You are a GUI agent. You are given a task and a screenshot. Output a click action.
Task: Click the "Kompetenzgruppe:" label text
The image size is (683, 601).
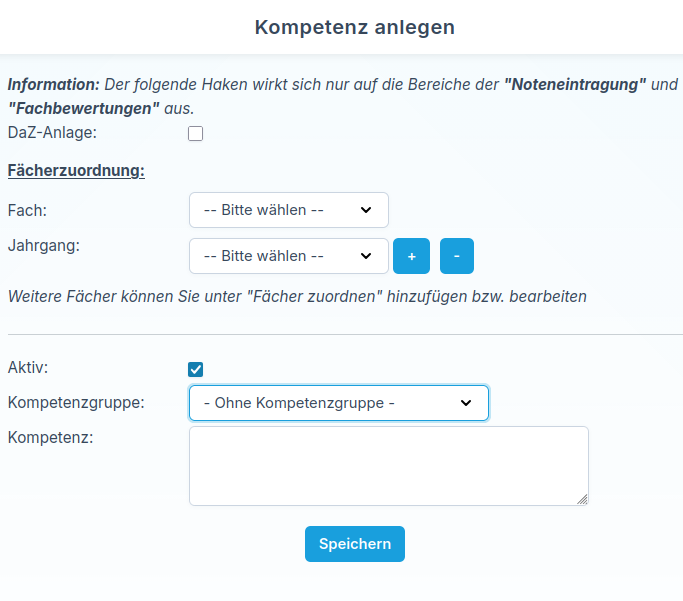[76, 402]
